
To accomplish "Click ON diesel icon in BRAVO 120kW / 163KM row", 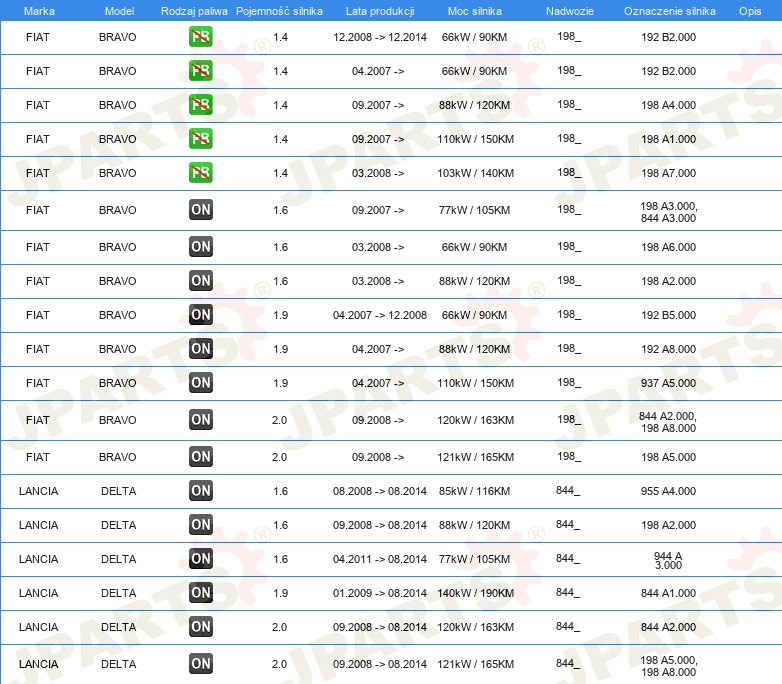I will (200, 420).
